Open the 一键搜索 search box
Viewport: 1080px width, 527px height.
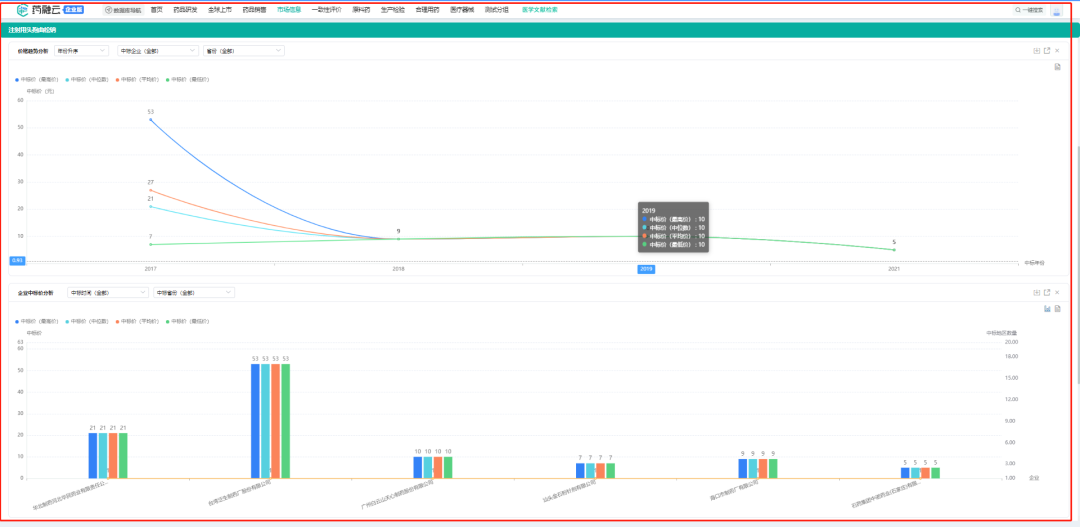(1029, 10)
